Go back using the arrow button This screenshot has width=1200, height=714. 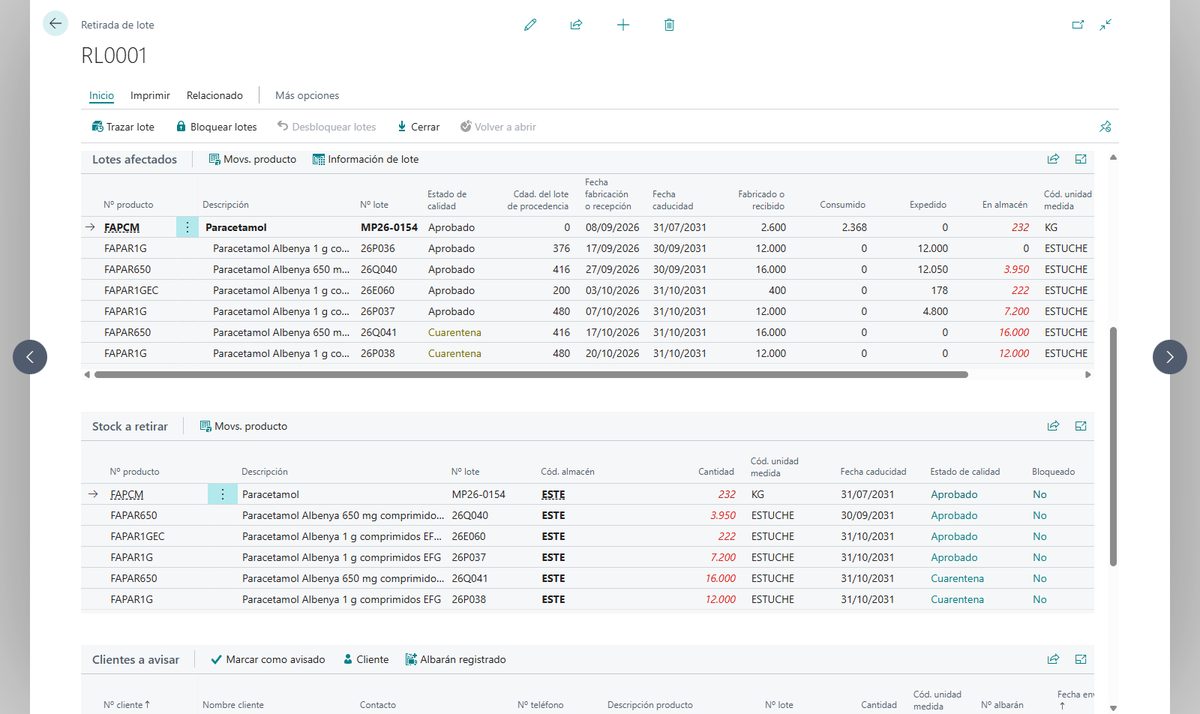pyautogui.click(x=55, y=23)
